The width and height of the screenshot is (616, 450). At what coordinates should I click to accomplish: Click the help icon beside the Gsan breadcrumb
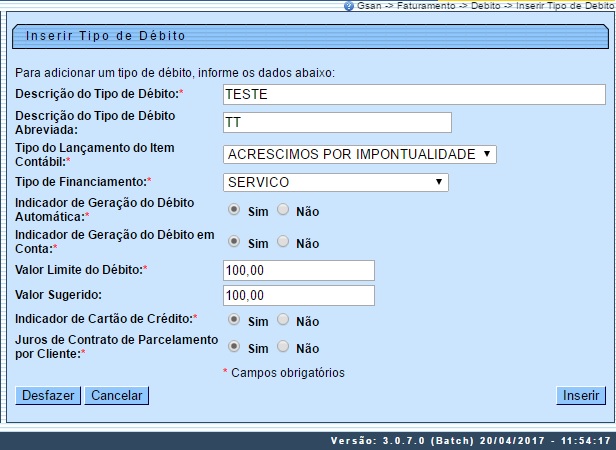349,6
